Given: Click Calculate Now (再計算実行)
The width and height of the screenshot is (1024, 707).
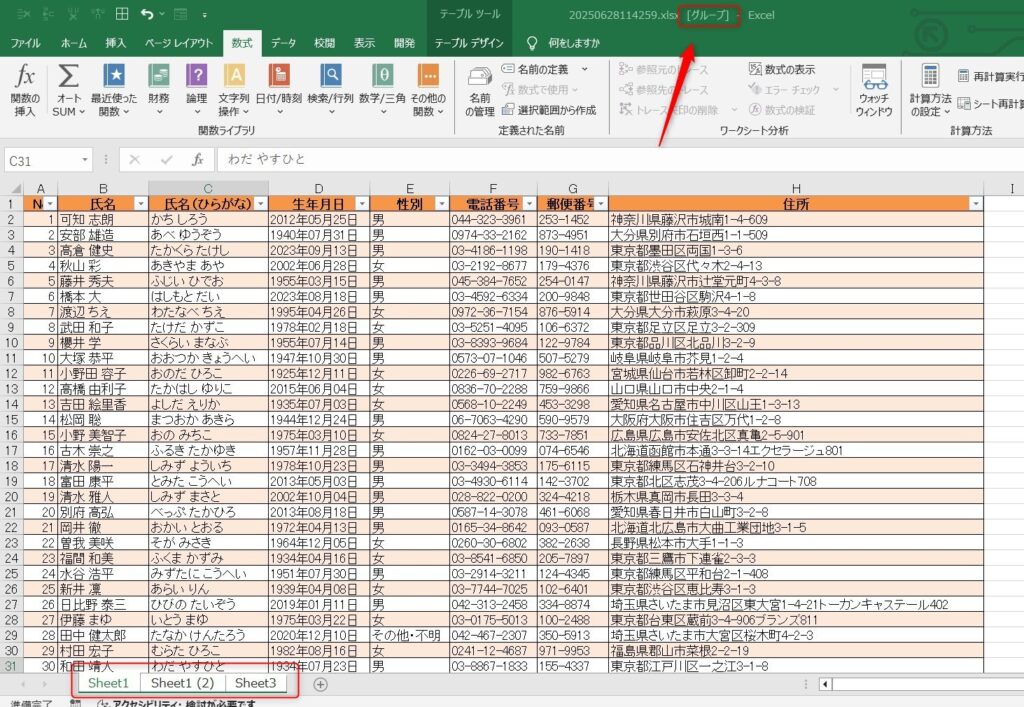Looking at the screenshot, I should click(x=990, y=76).
